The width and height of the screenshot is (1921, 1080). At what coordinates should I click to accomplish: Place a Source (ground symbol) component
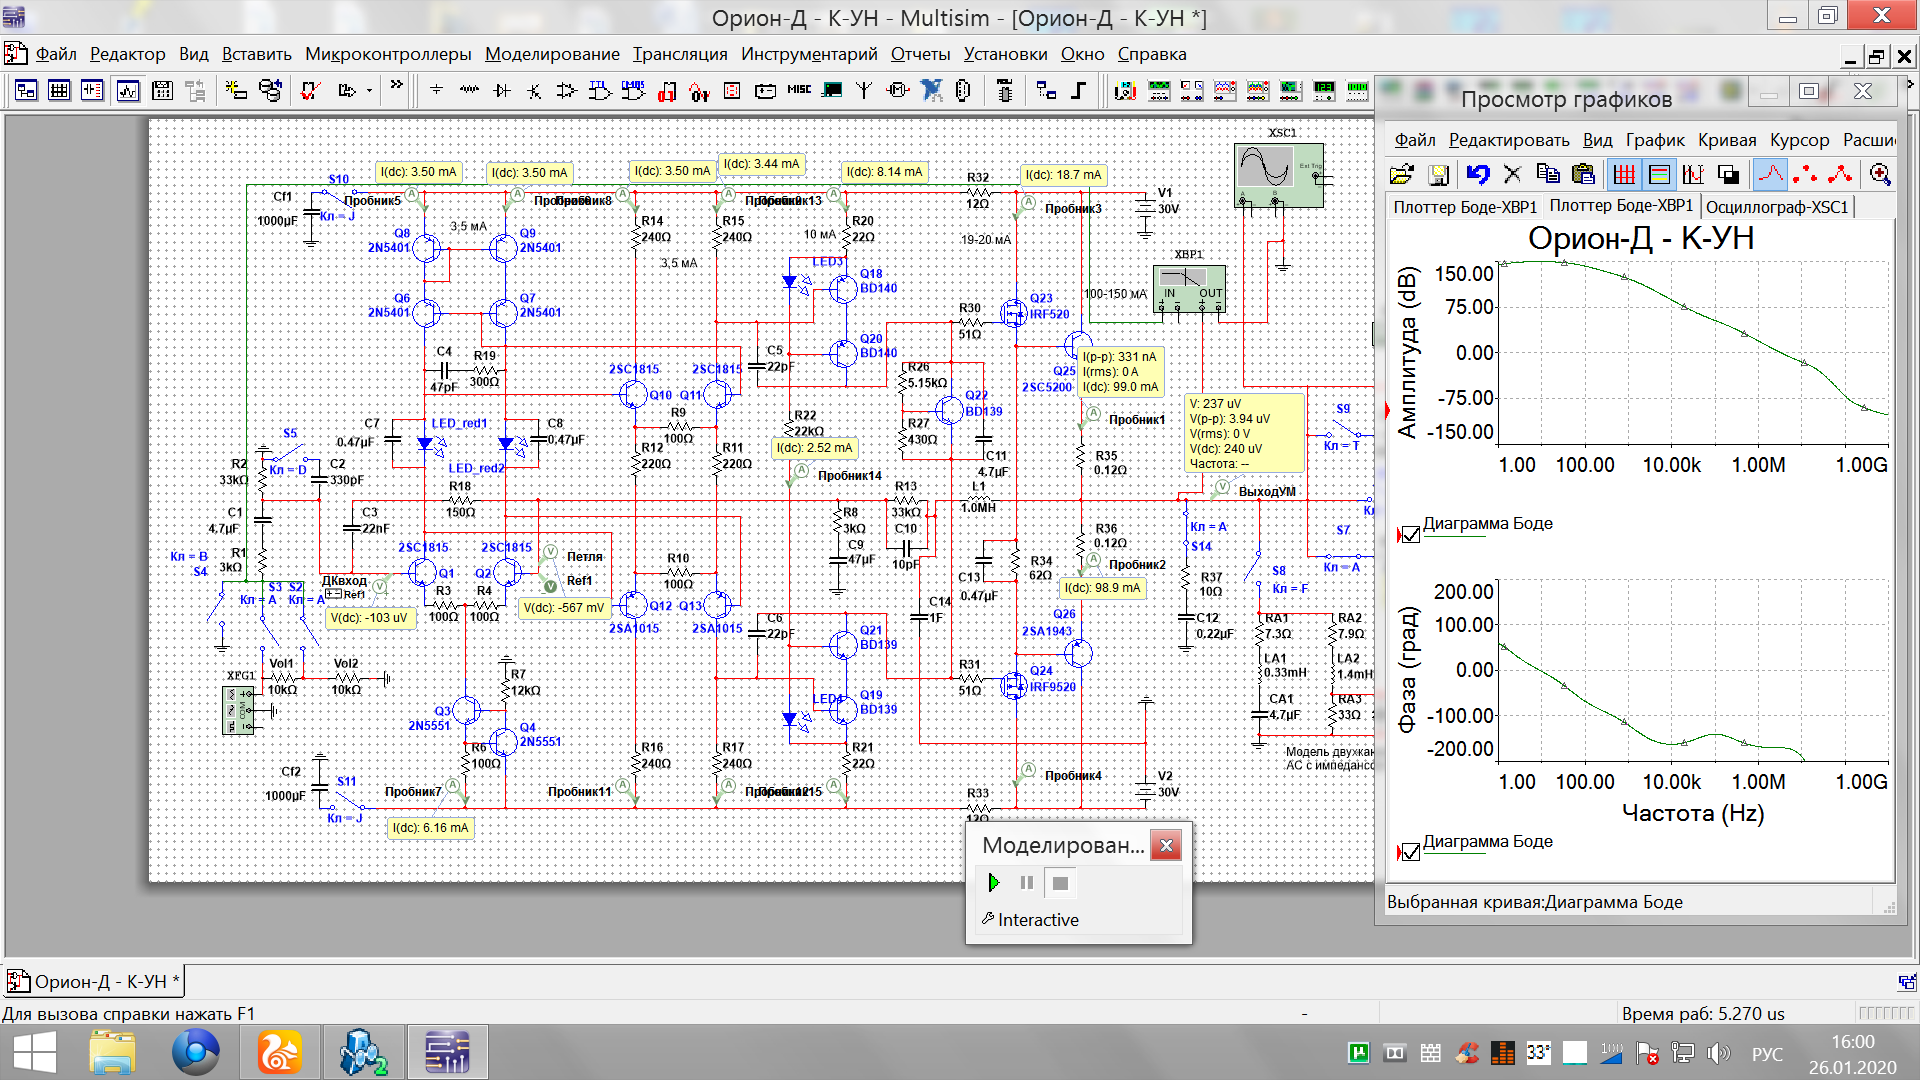pyautogui.click(x=437, y=90)
